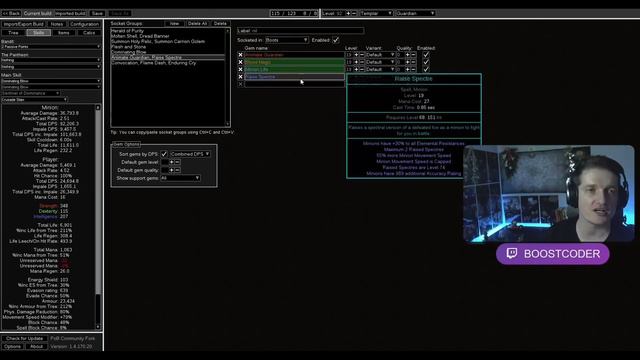Decrease default gem level with minus
The height and width of the screenshot is (360, 640).
click(177, 162)
